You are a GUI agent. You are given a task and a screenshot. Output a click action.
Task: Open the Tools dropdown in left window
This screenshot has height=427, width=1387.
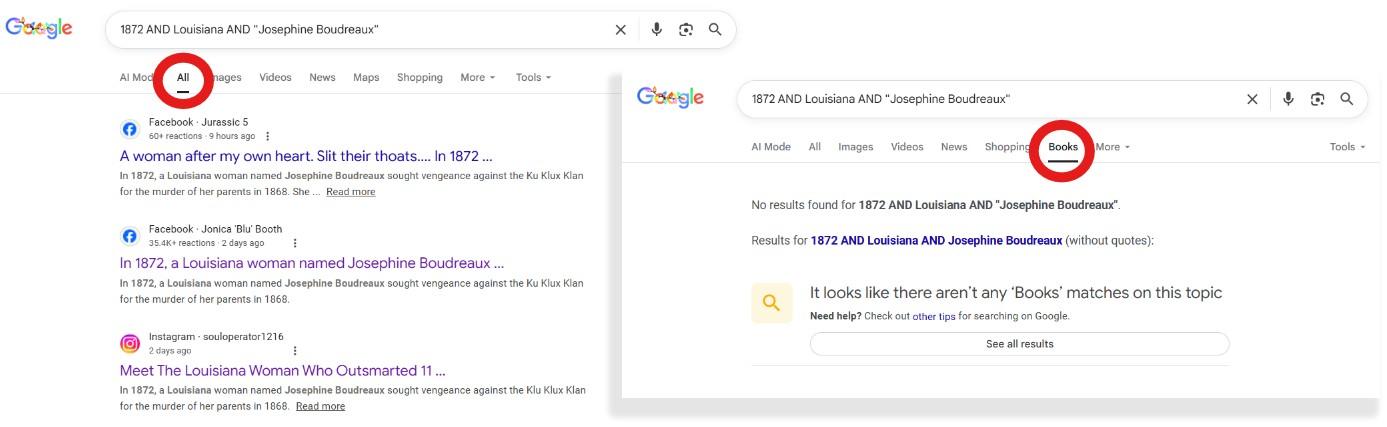(533, 78)
